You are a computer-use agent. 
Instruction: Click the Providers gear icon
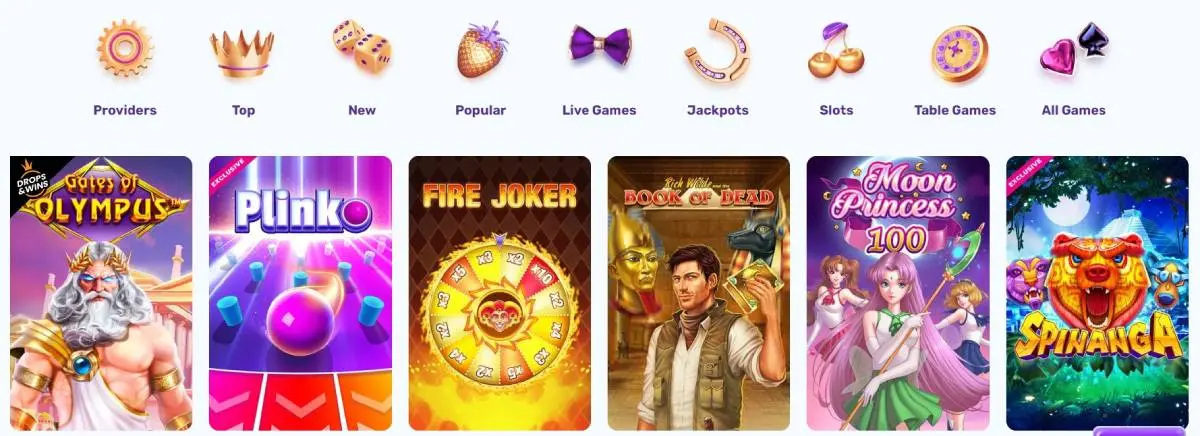pyautogui.click(x=124, y=48)
